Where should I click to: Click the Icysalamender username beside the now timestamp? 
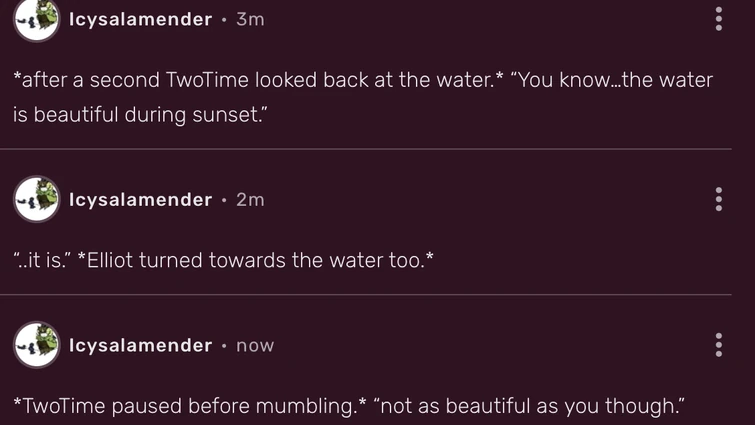point(140,346)
